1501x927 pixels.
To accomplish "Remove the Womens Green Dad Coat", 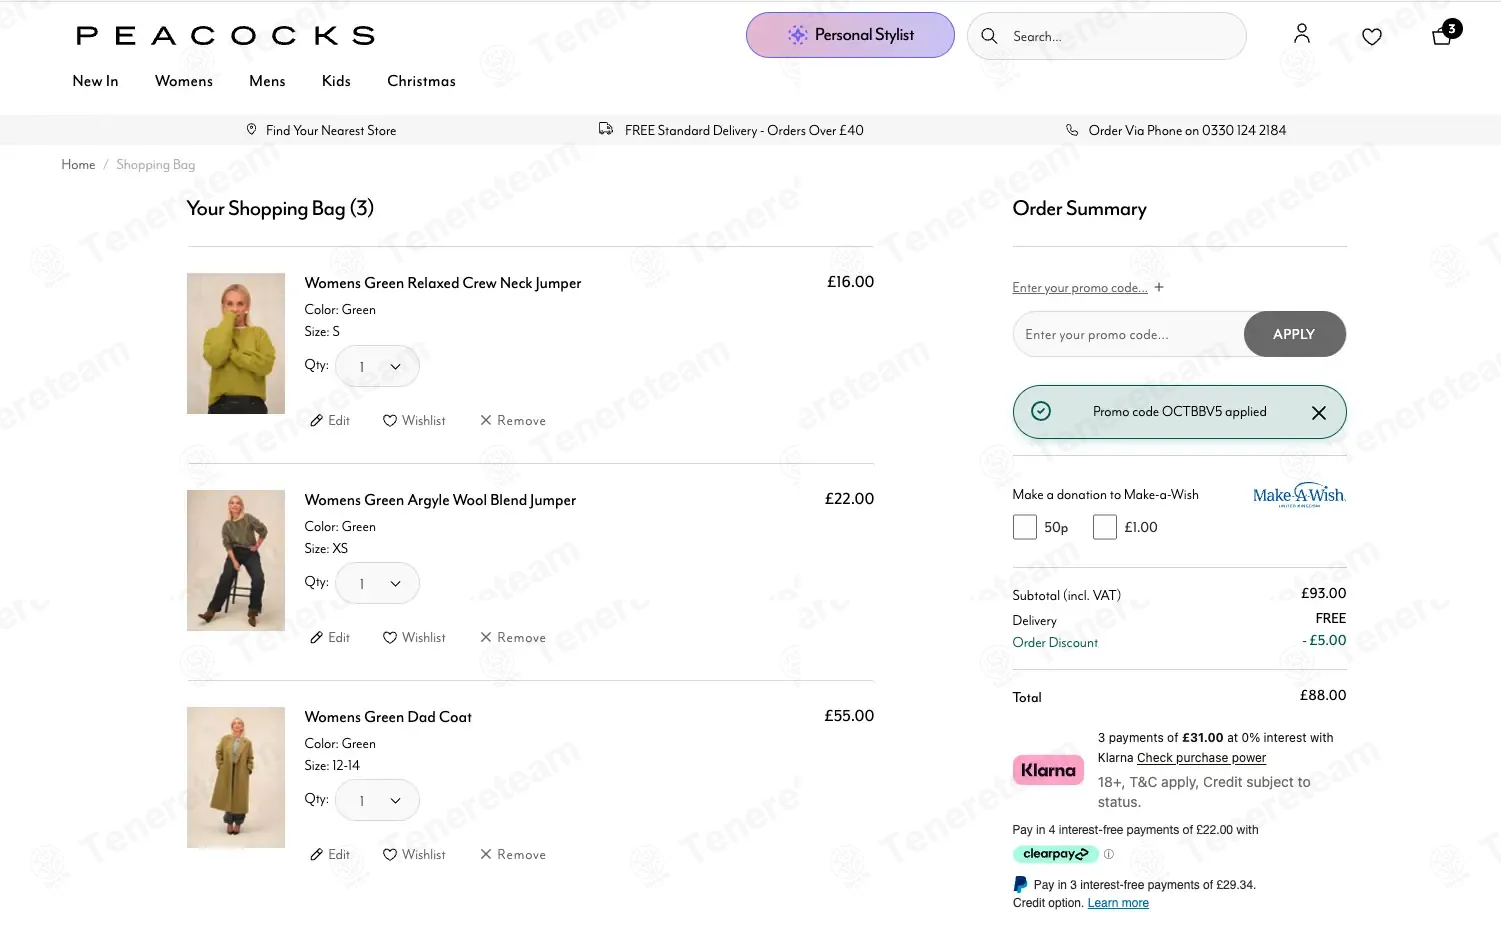I will point(513,855).
